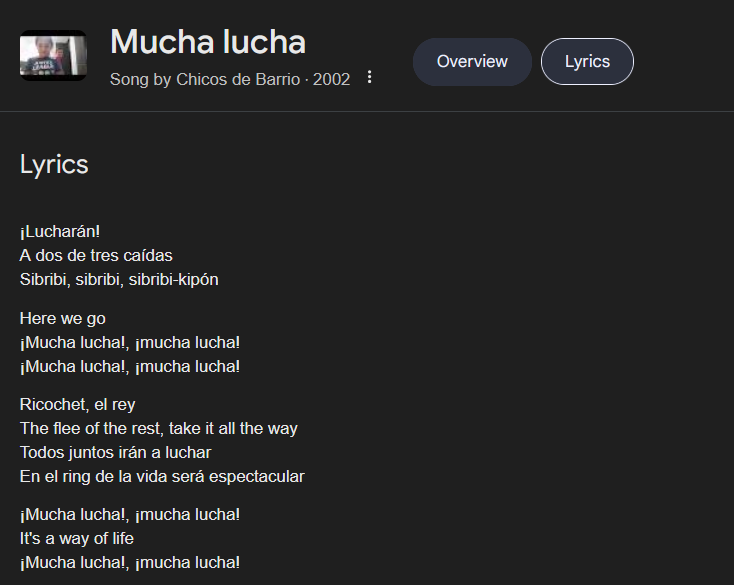Screen dimensions: 734x585
Task: Click the Lyrics section heading
Action: coord(54,165)
